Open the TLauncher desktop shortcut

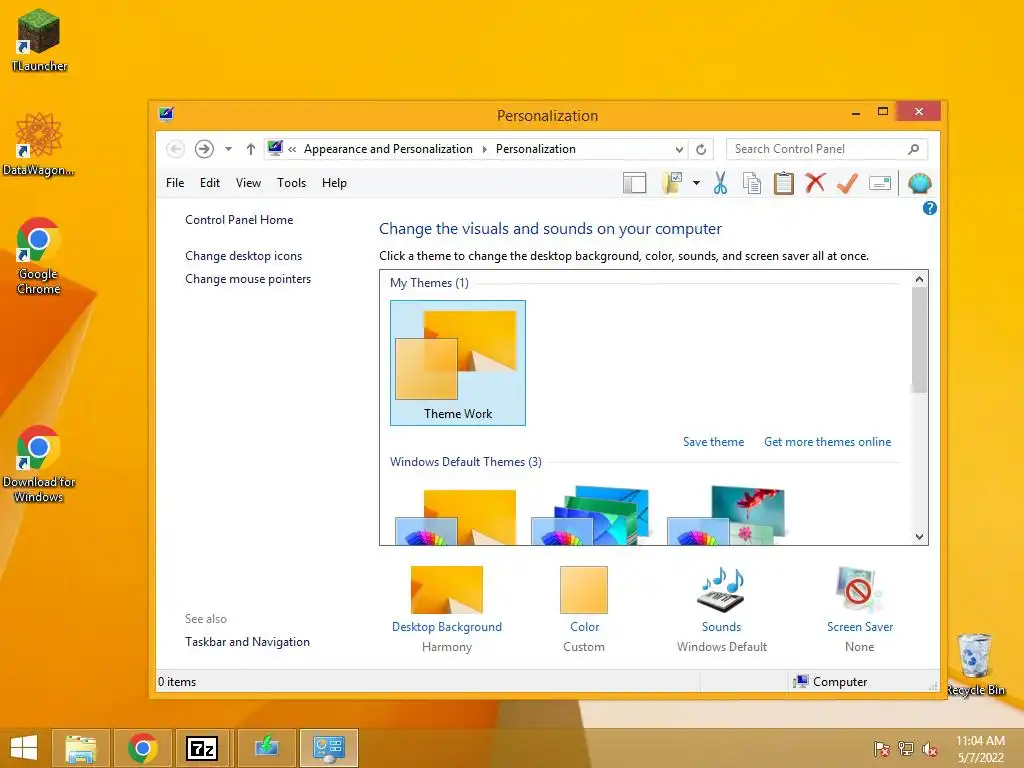pyautogui.click(x=39, y=40)
